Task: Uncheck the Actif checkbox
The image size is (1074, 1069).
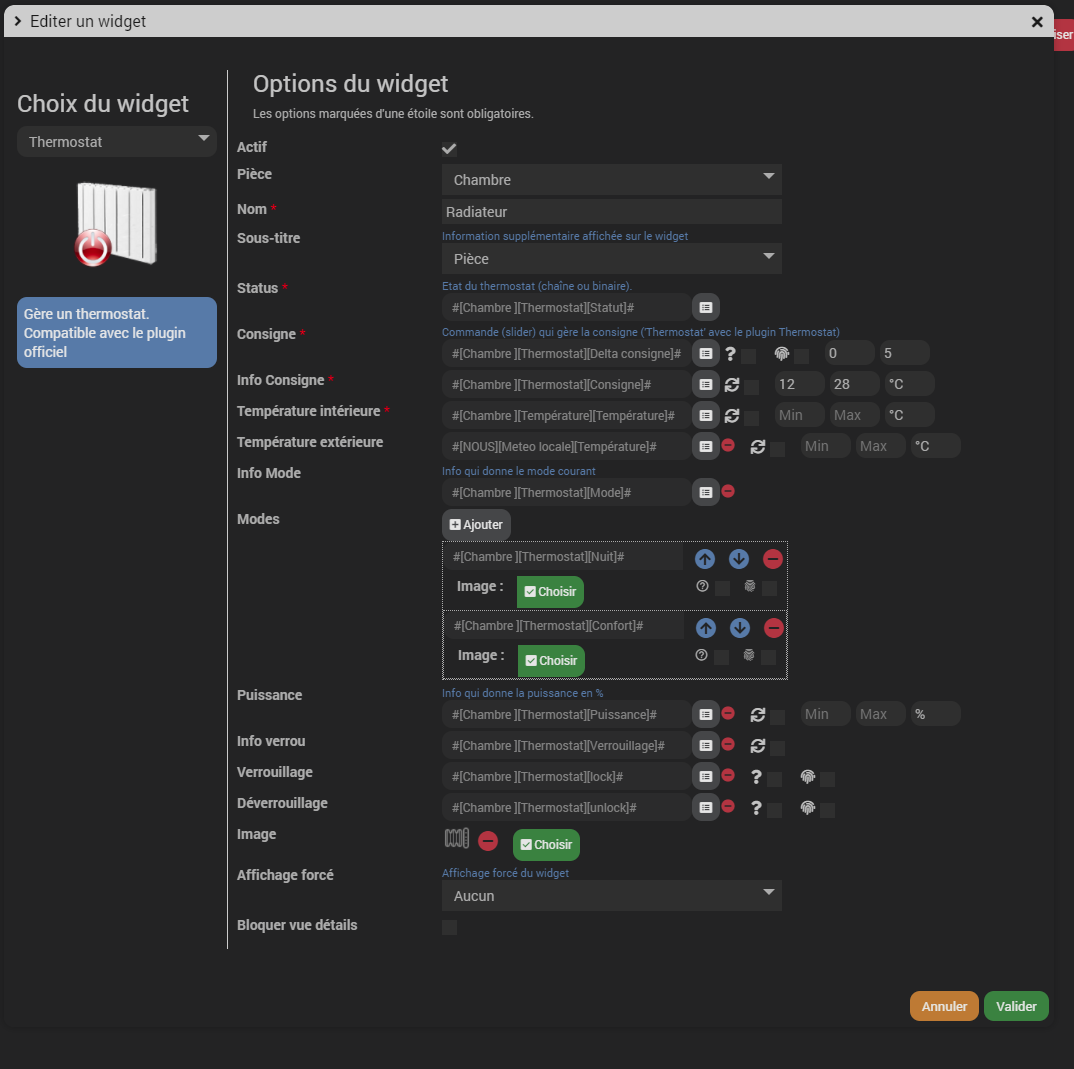Action: click(449, 149)
